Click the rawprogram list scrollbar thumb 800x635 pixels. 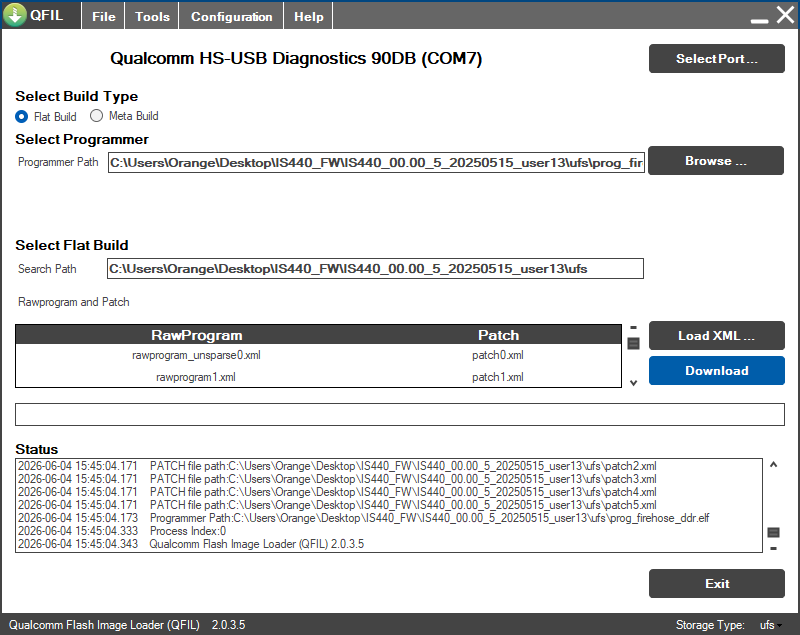(x=633, y=344)
